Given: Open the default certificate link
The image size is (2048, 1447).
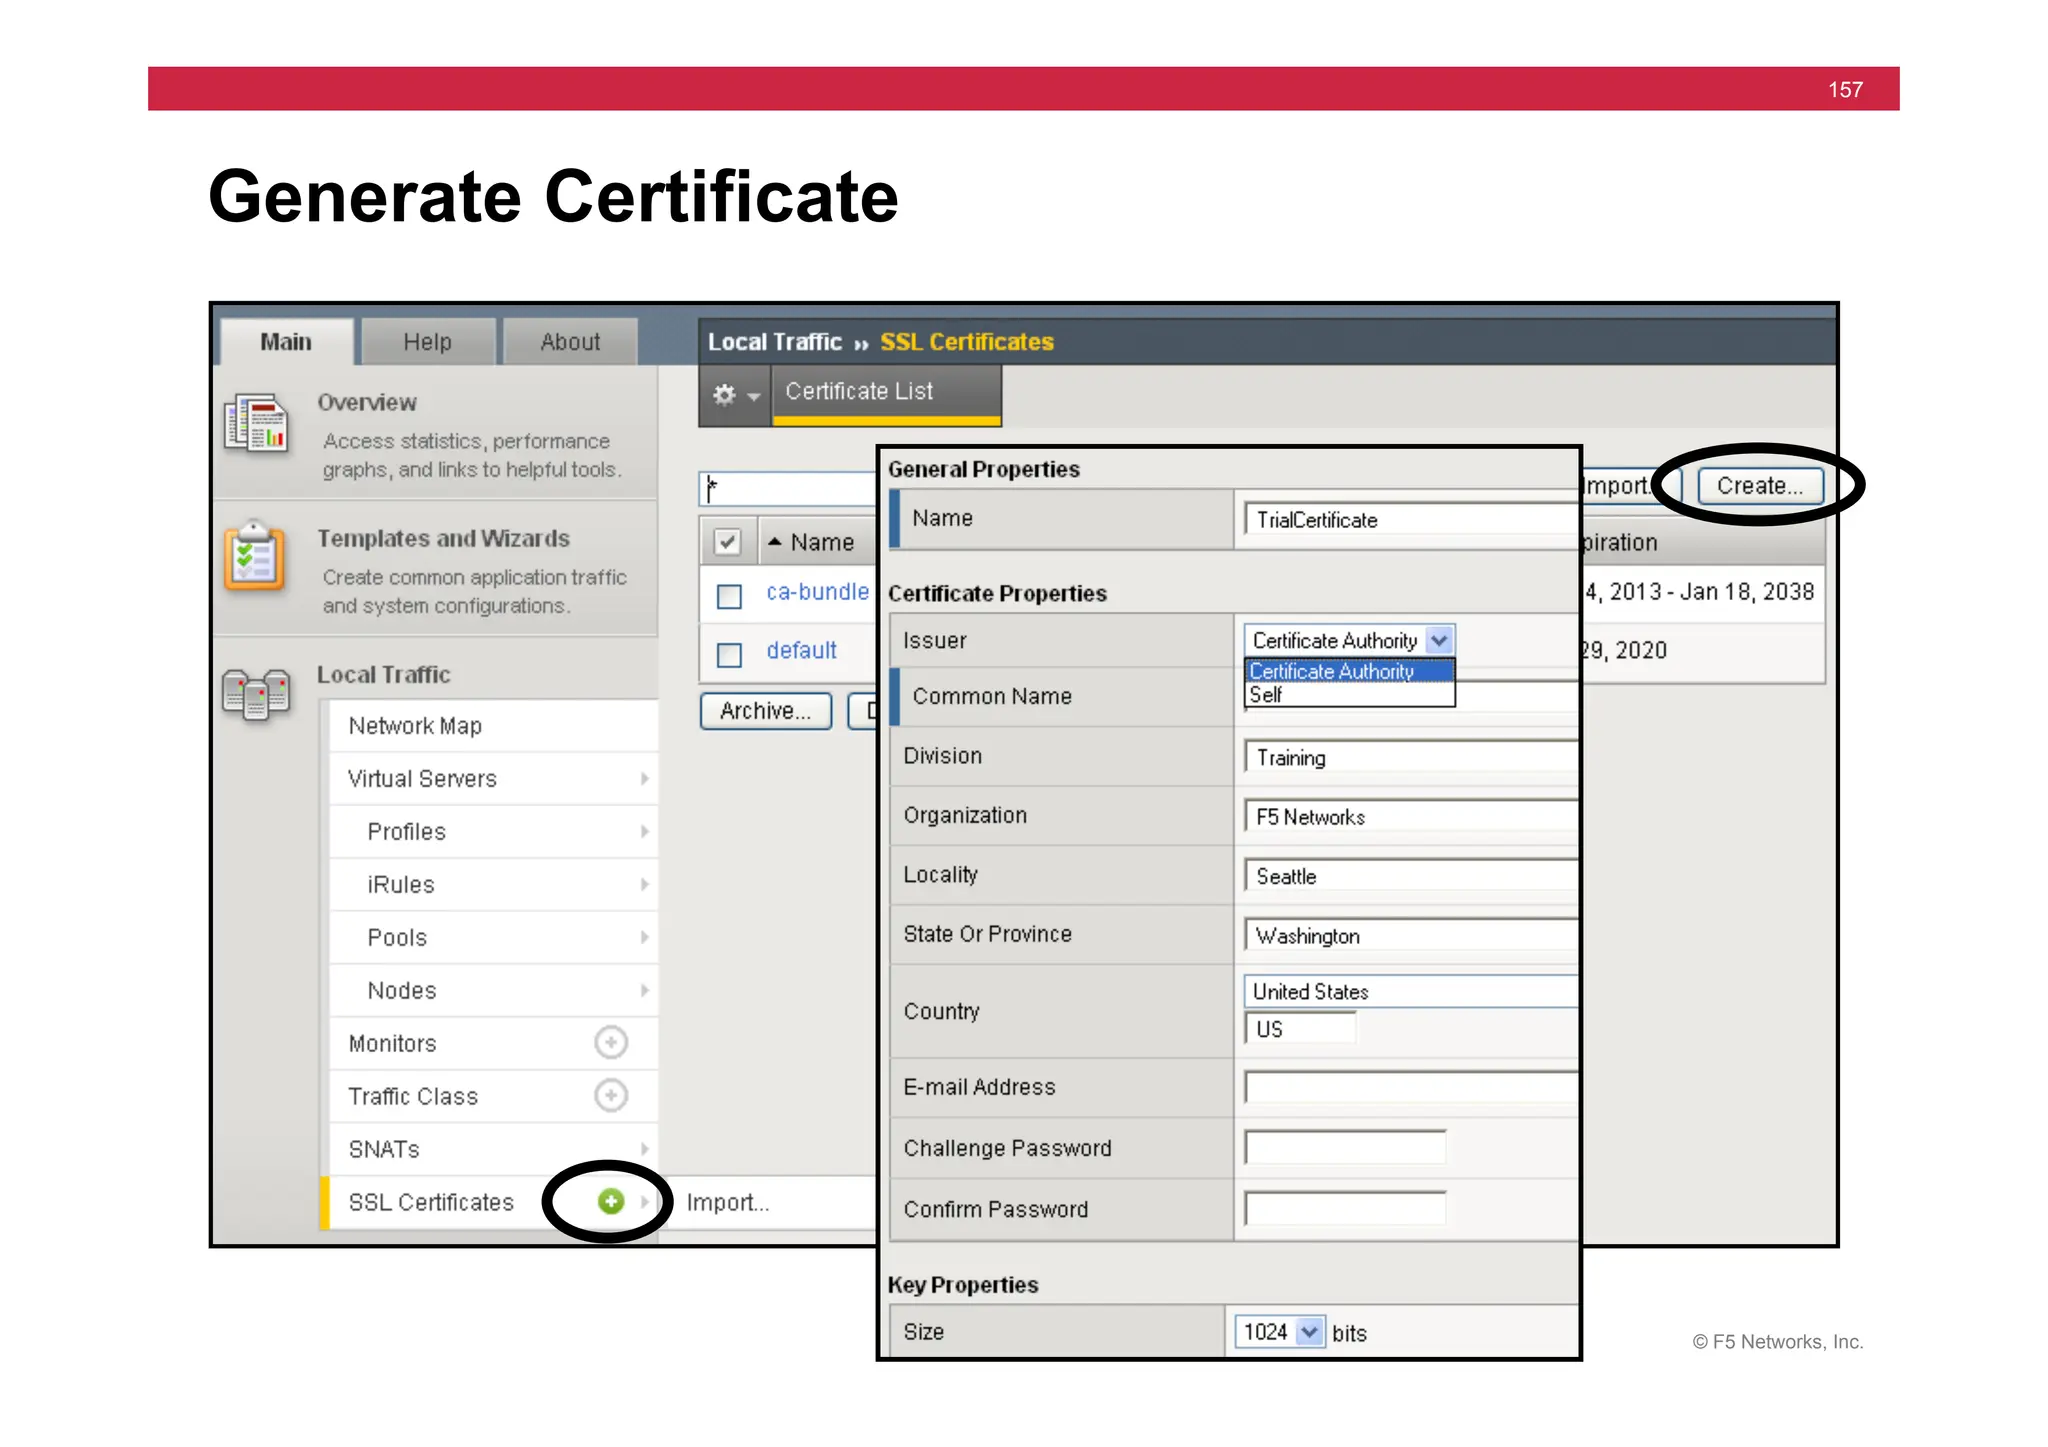Looking at the screenshot, I should tap(801, 650).
